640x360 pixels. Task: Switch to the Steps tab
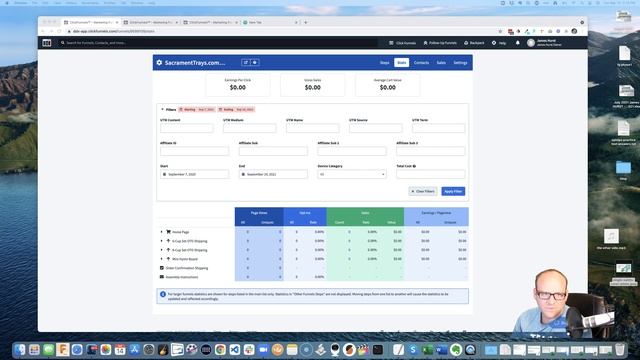point(384,63)
